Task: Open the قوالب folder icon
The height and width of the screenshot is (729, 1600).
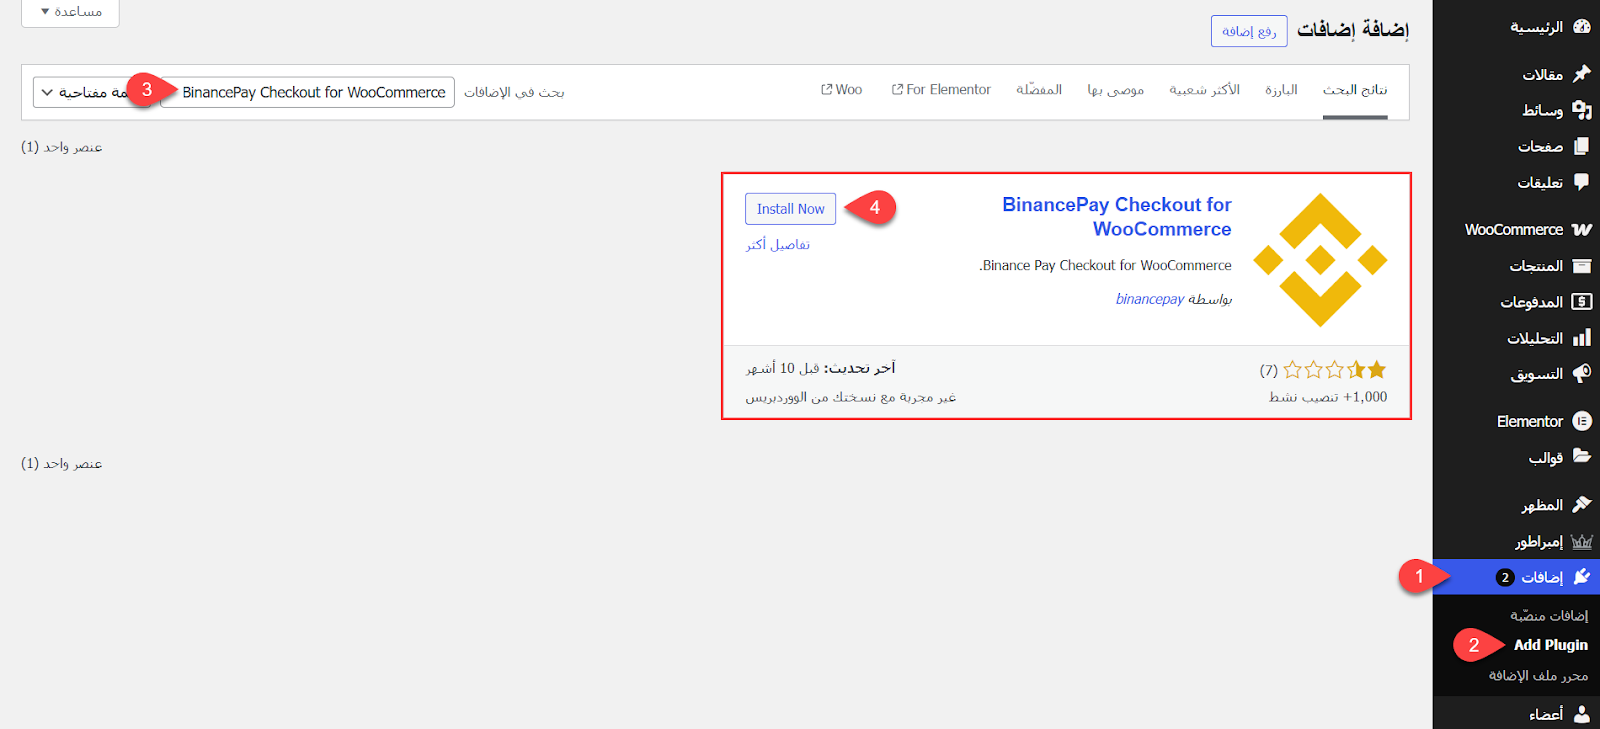Action: tap(1581, 457)
